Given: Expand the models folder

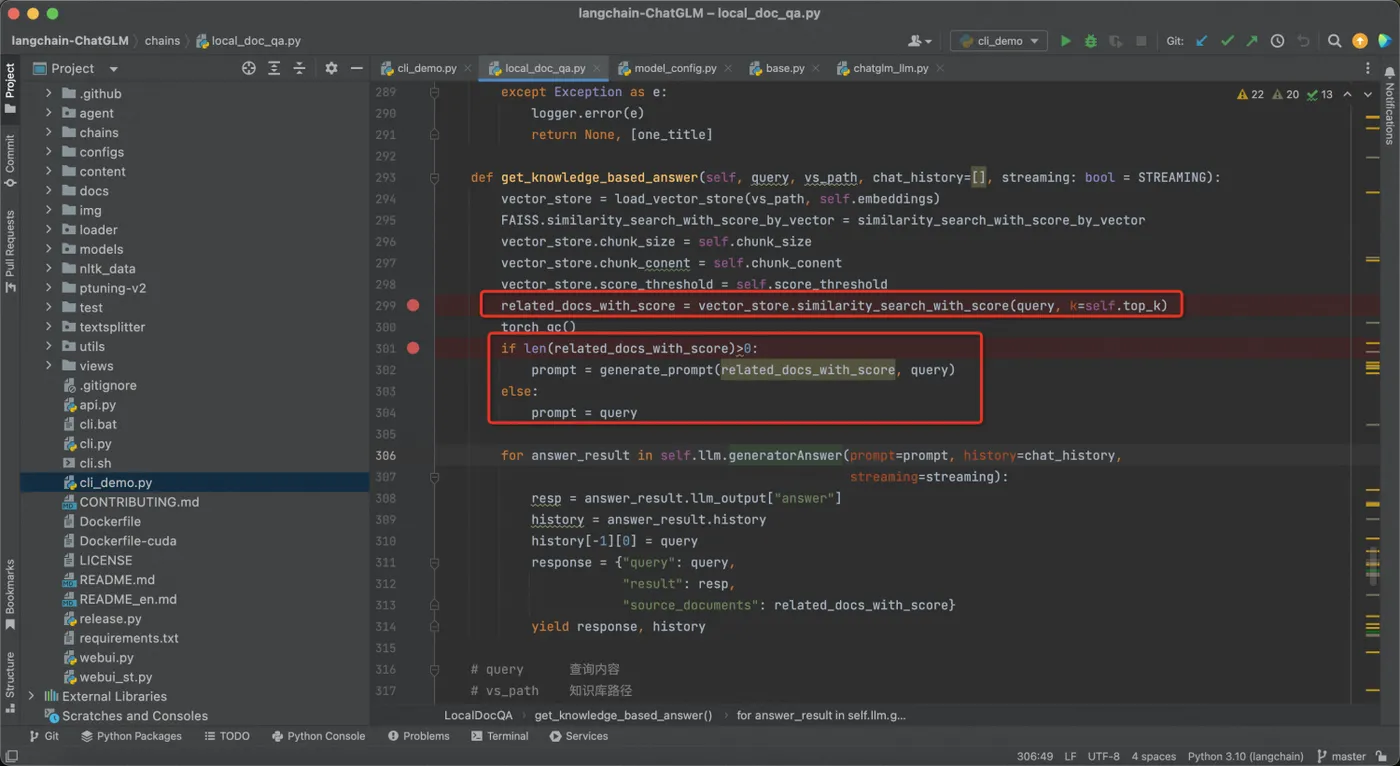Looking at the screenshot, I should click(x=49, y=249).
